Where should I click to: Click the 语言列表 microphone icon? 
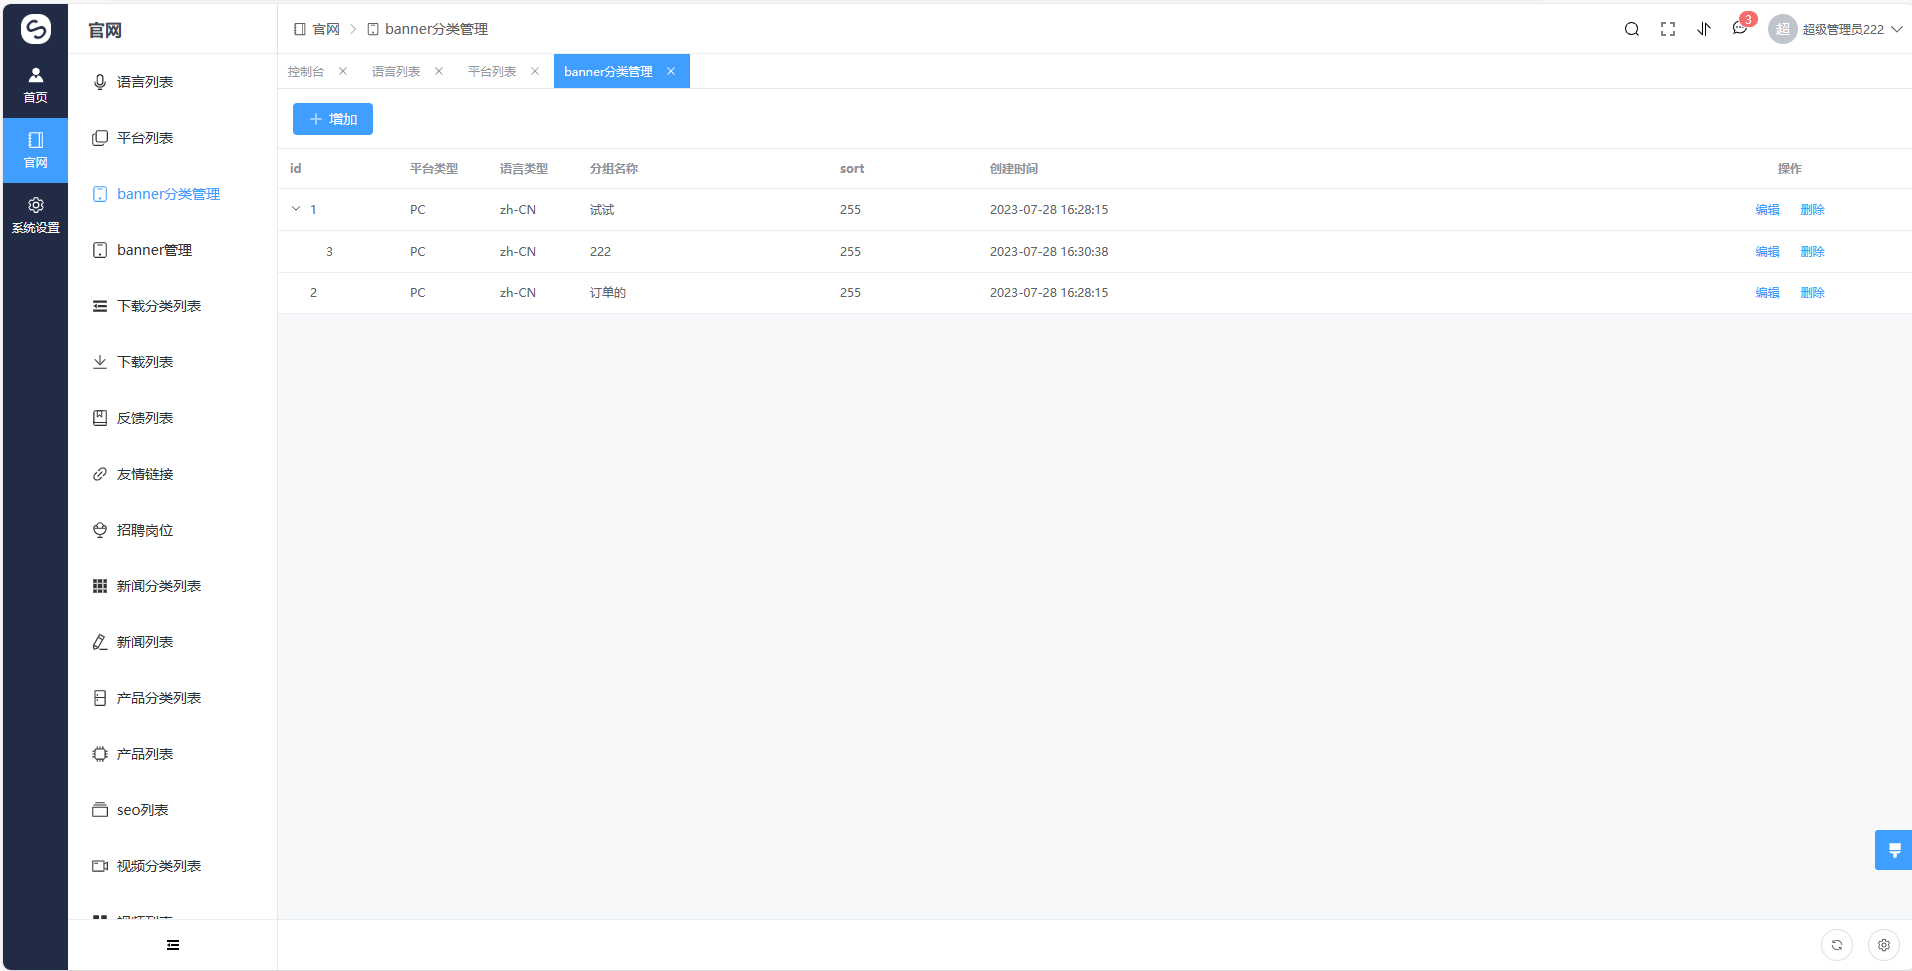[100, 82]
